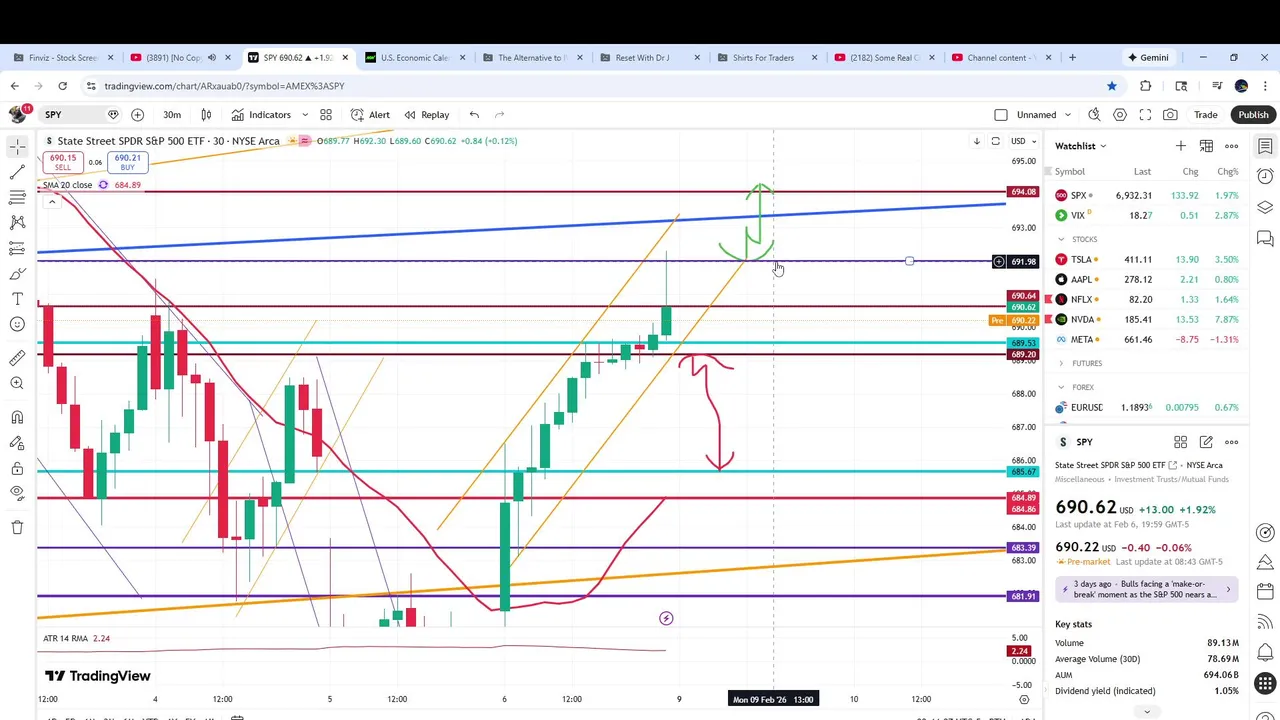The height and width of the screenshot is (720, 1280).
Task: Select the brush drawing tool
Action: (x=17, y=274)
